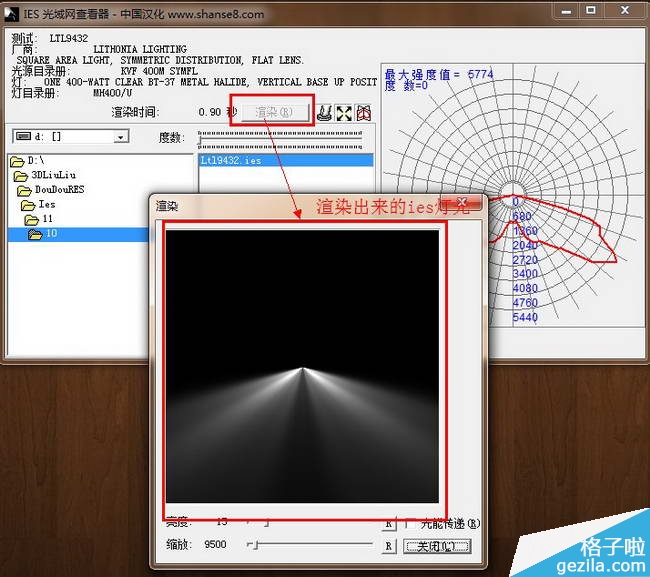
Task: Reset zoom with its R button
Action: (x=388, y=546)
